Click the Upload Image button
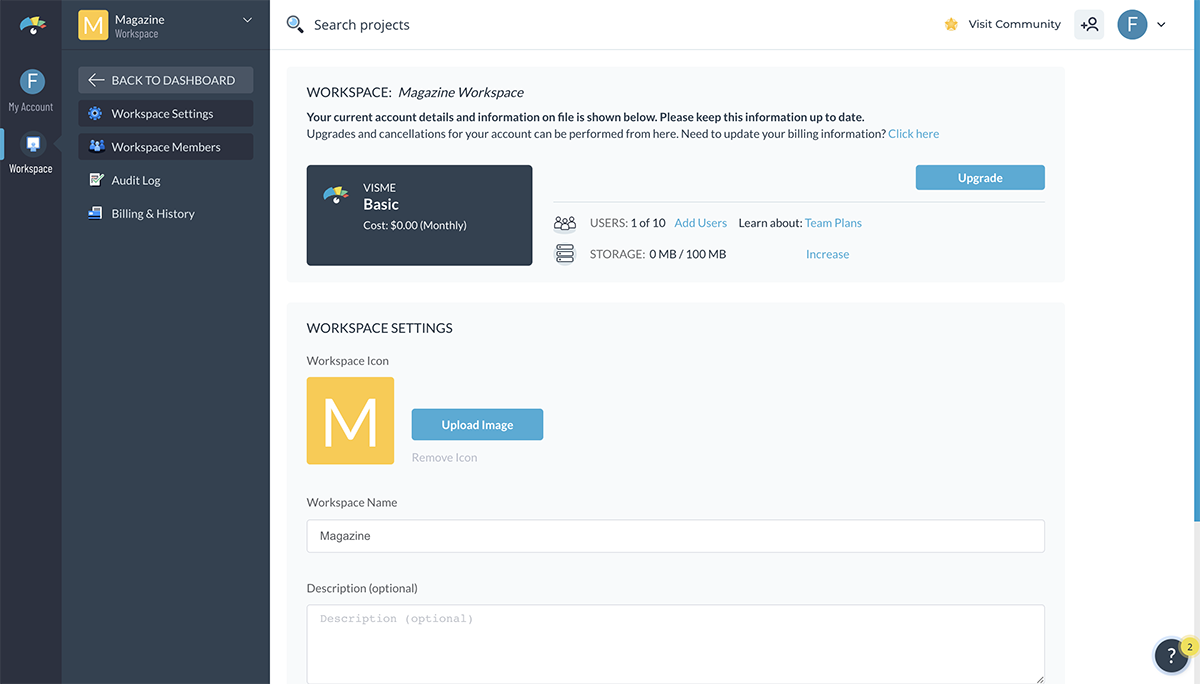The width and height of the screenshot is (1200, 684). pos(477,425)
